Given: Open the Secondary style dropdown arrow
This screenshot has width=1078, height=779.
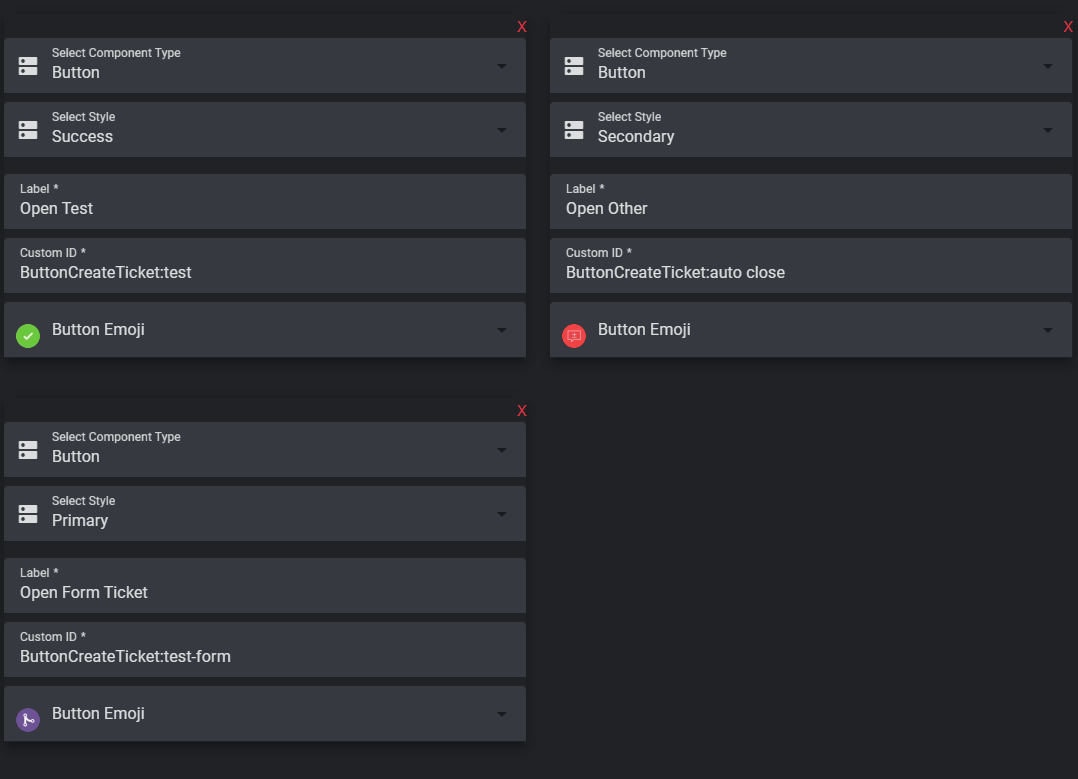Looking at the screenshot, I should pos(1048,130).
